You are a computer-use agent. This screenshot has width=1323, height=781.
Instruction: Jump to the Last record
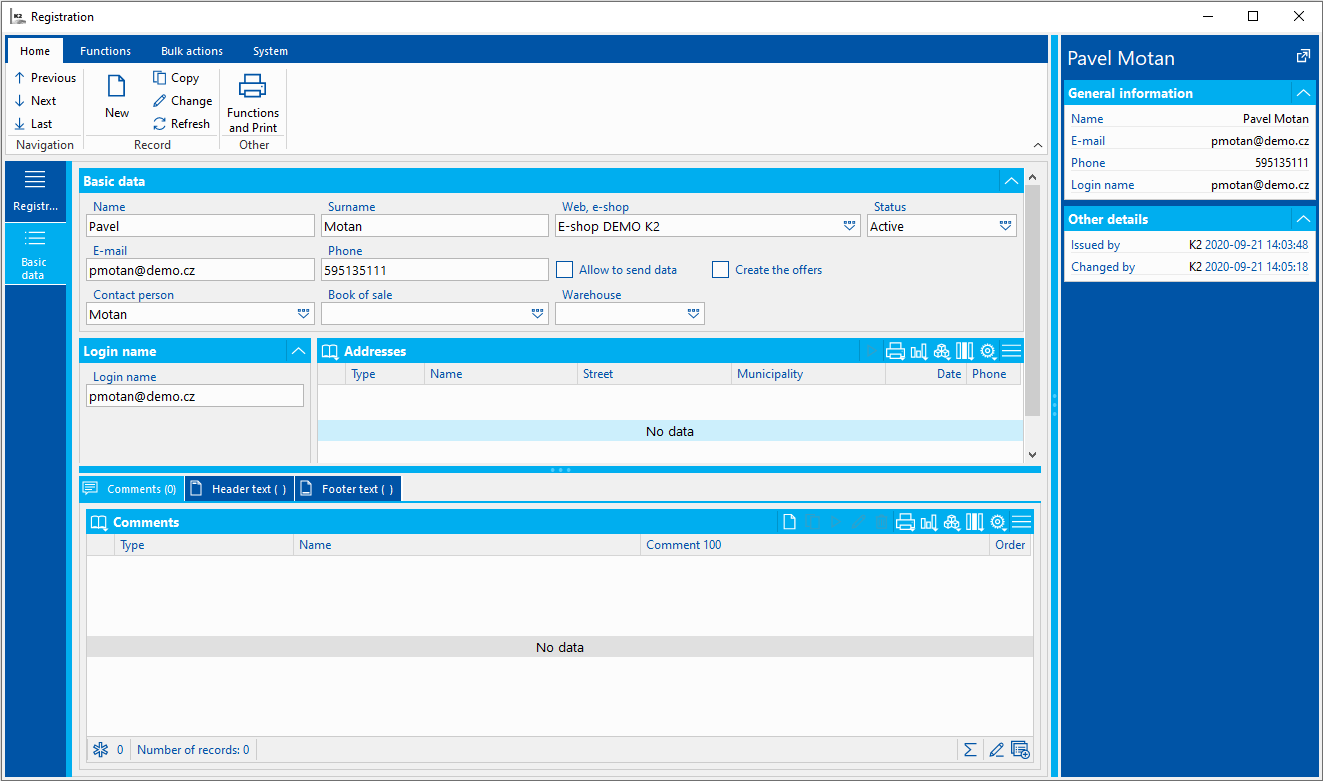click(x=34, y=124)
